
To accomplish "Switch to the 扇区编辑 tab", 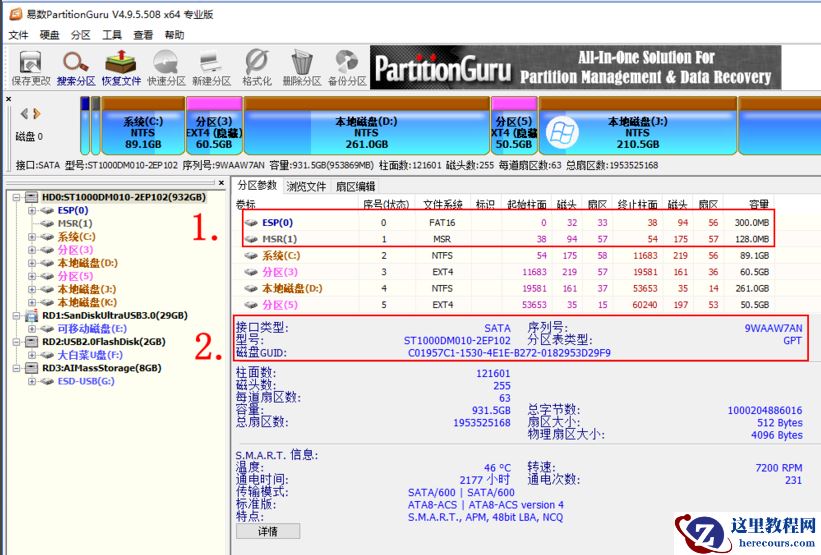I will 356,186.
